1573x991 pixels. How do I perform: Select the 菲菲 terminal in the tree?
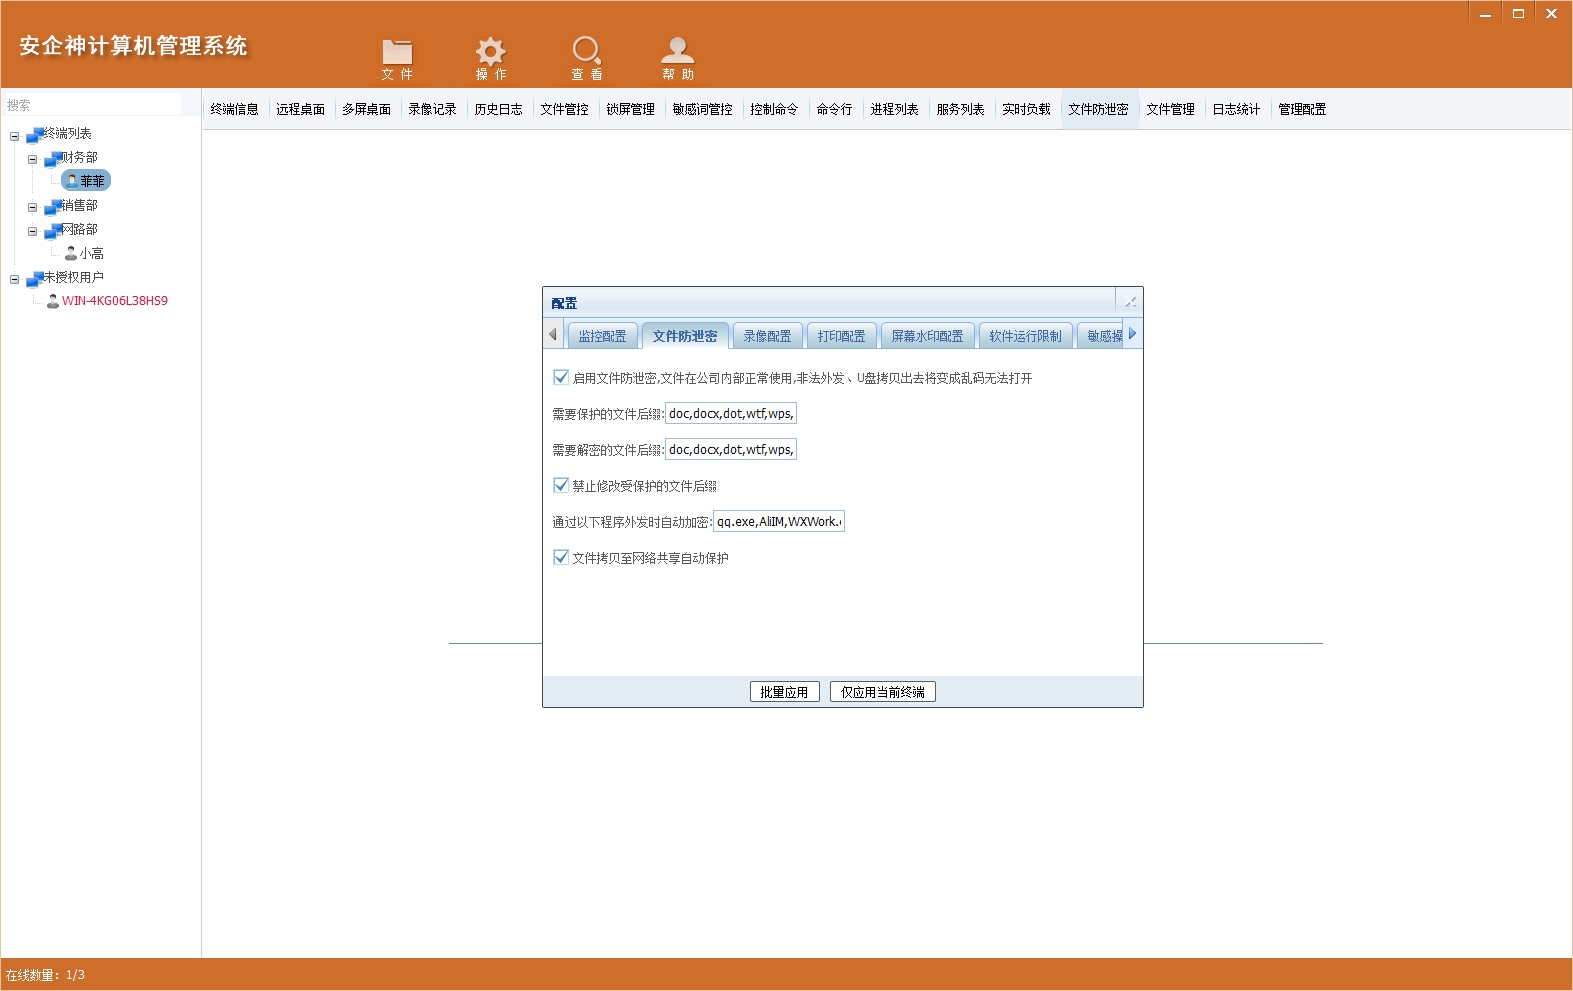pyautogui.click(x=86, y=181)
